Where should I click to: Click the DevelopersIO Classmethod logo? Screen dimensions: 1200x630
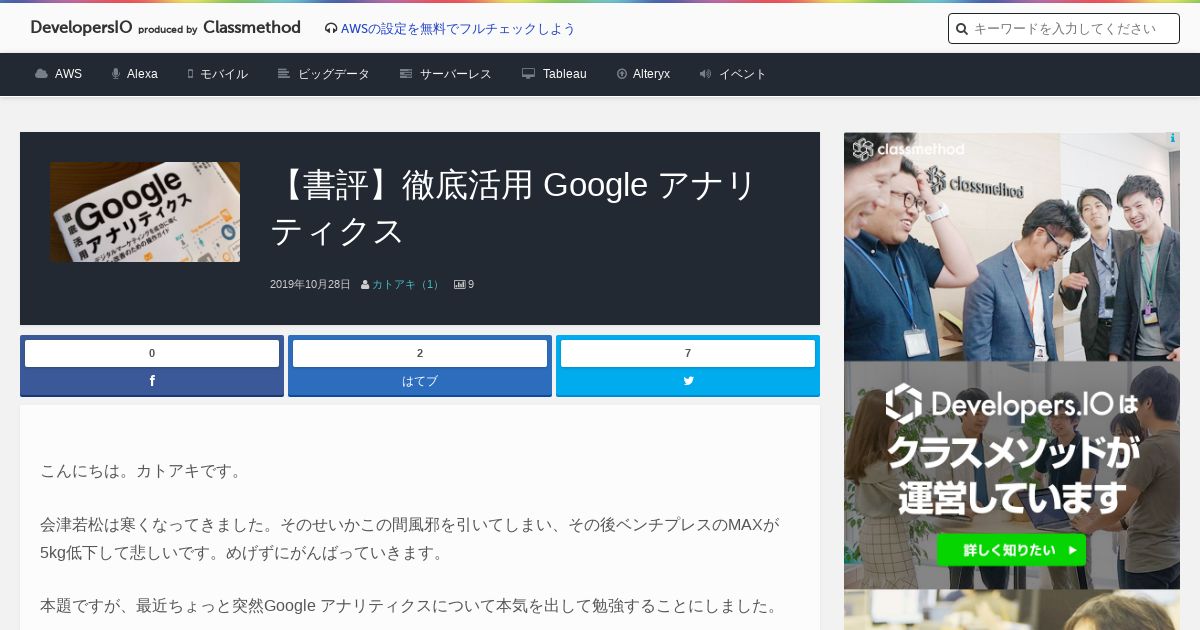tap(165, 28)
